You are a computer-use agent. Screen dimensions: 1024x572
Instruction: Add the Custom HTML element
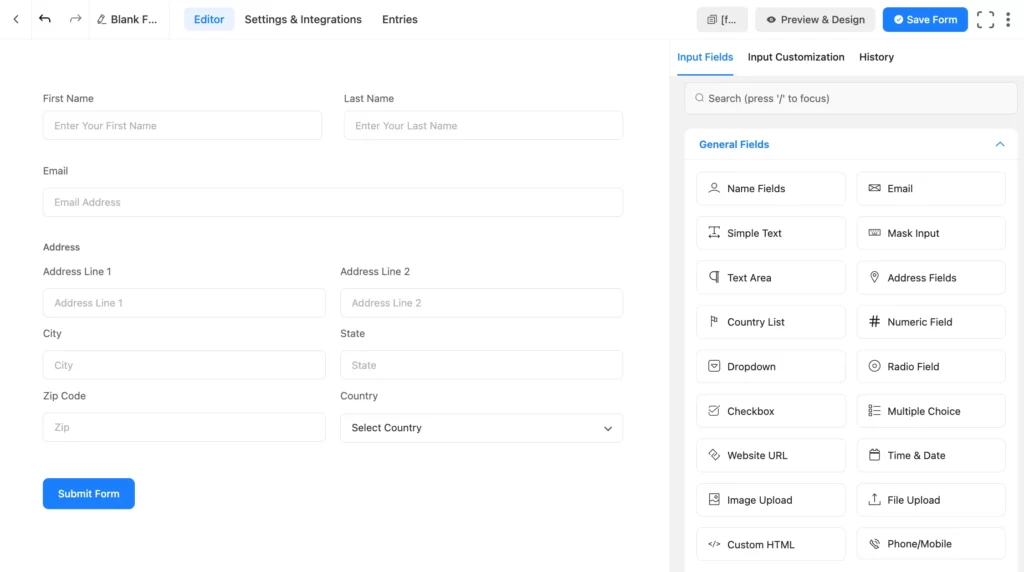[x=771, y=544]
